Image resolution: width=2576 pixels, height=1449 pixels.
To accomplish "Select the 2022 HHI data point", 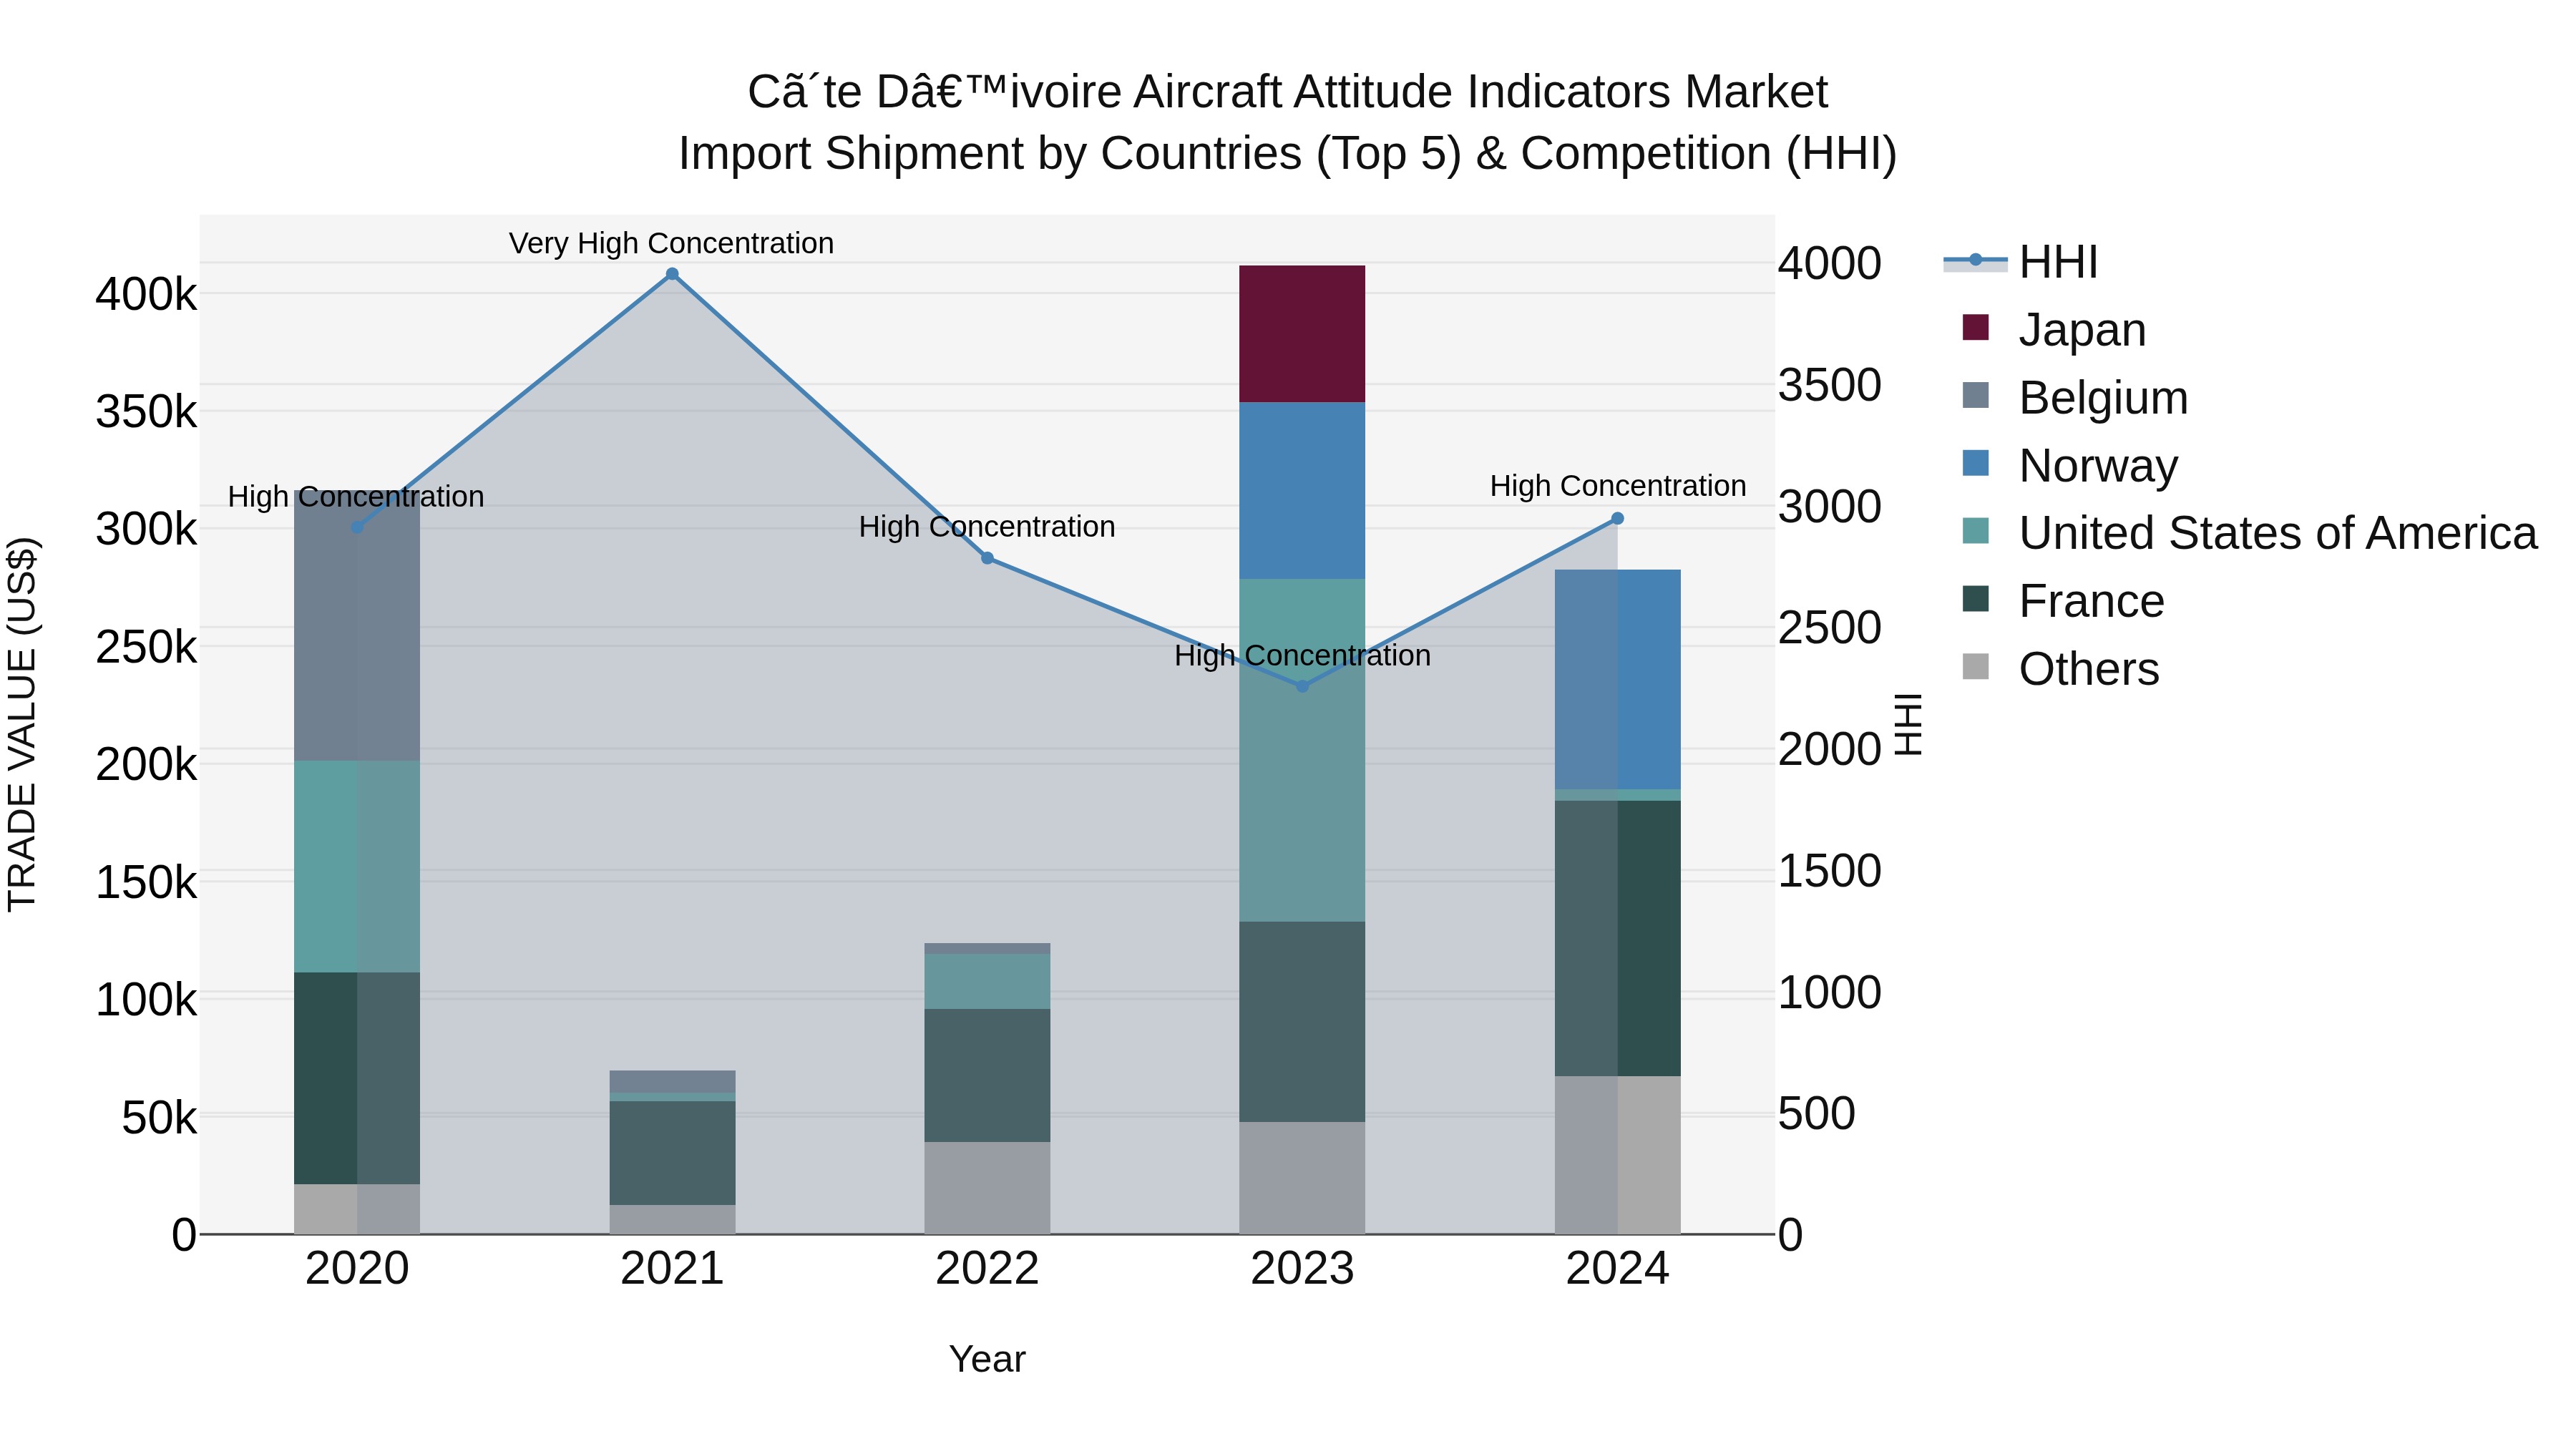I will (987, 558).
